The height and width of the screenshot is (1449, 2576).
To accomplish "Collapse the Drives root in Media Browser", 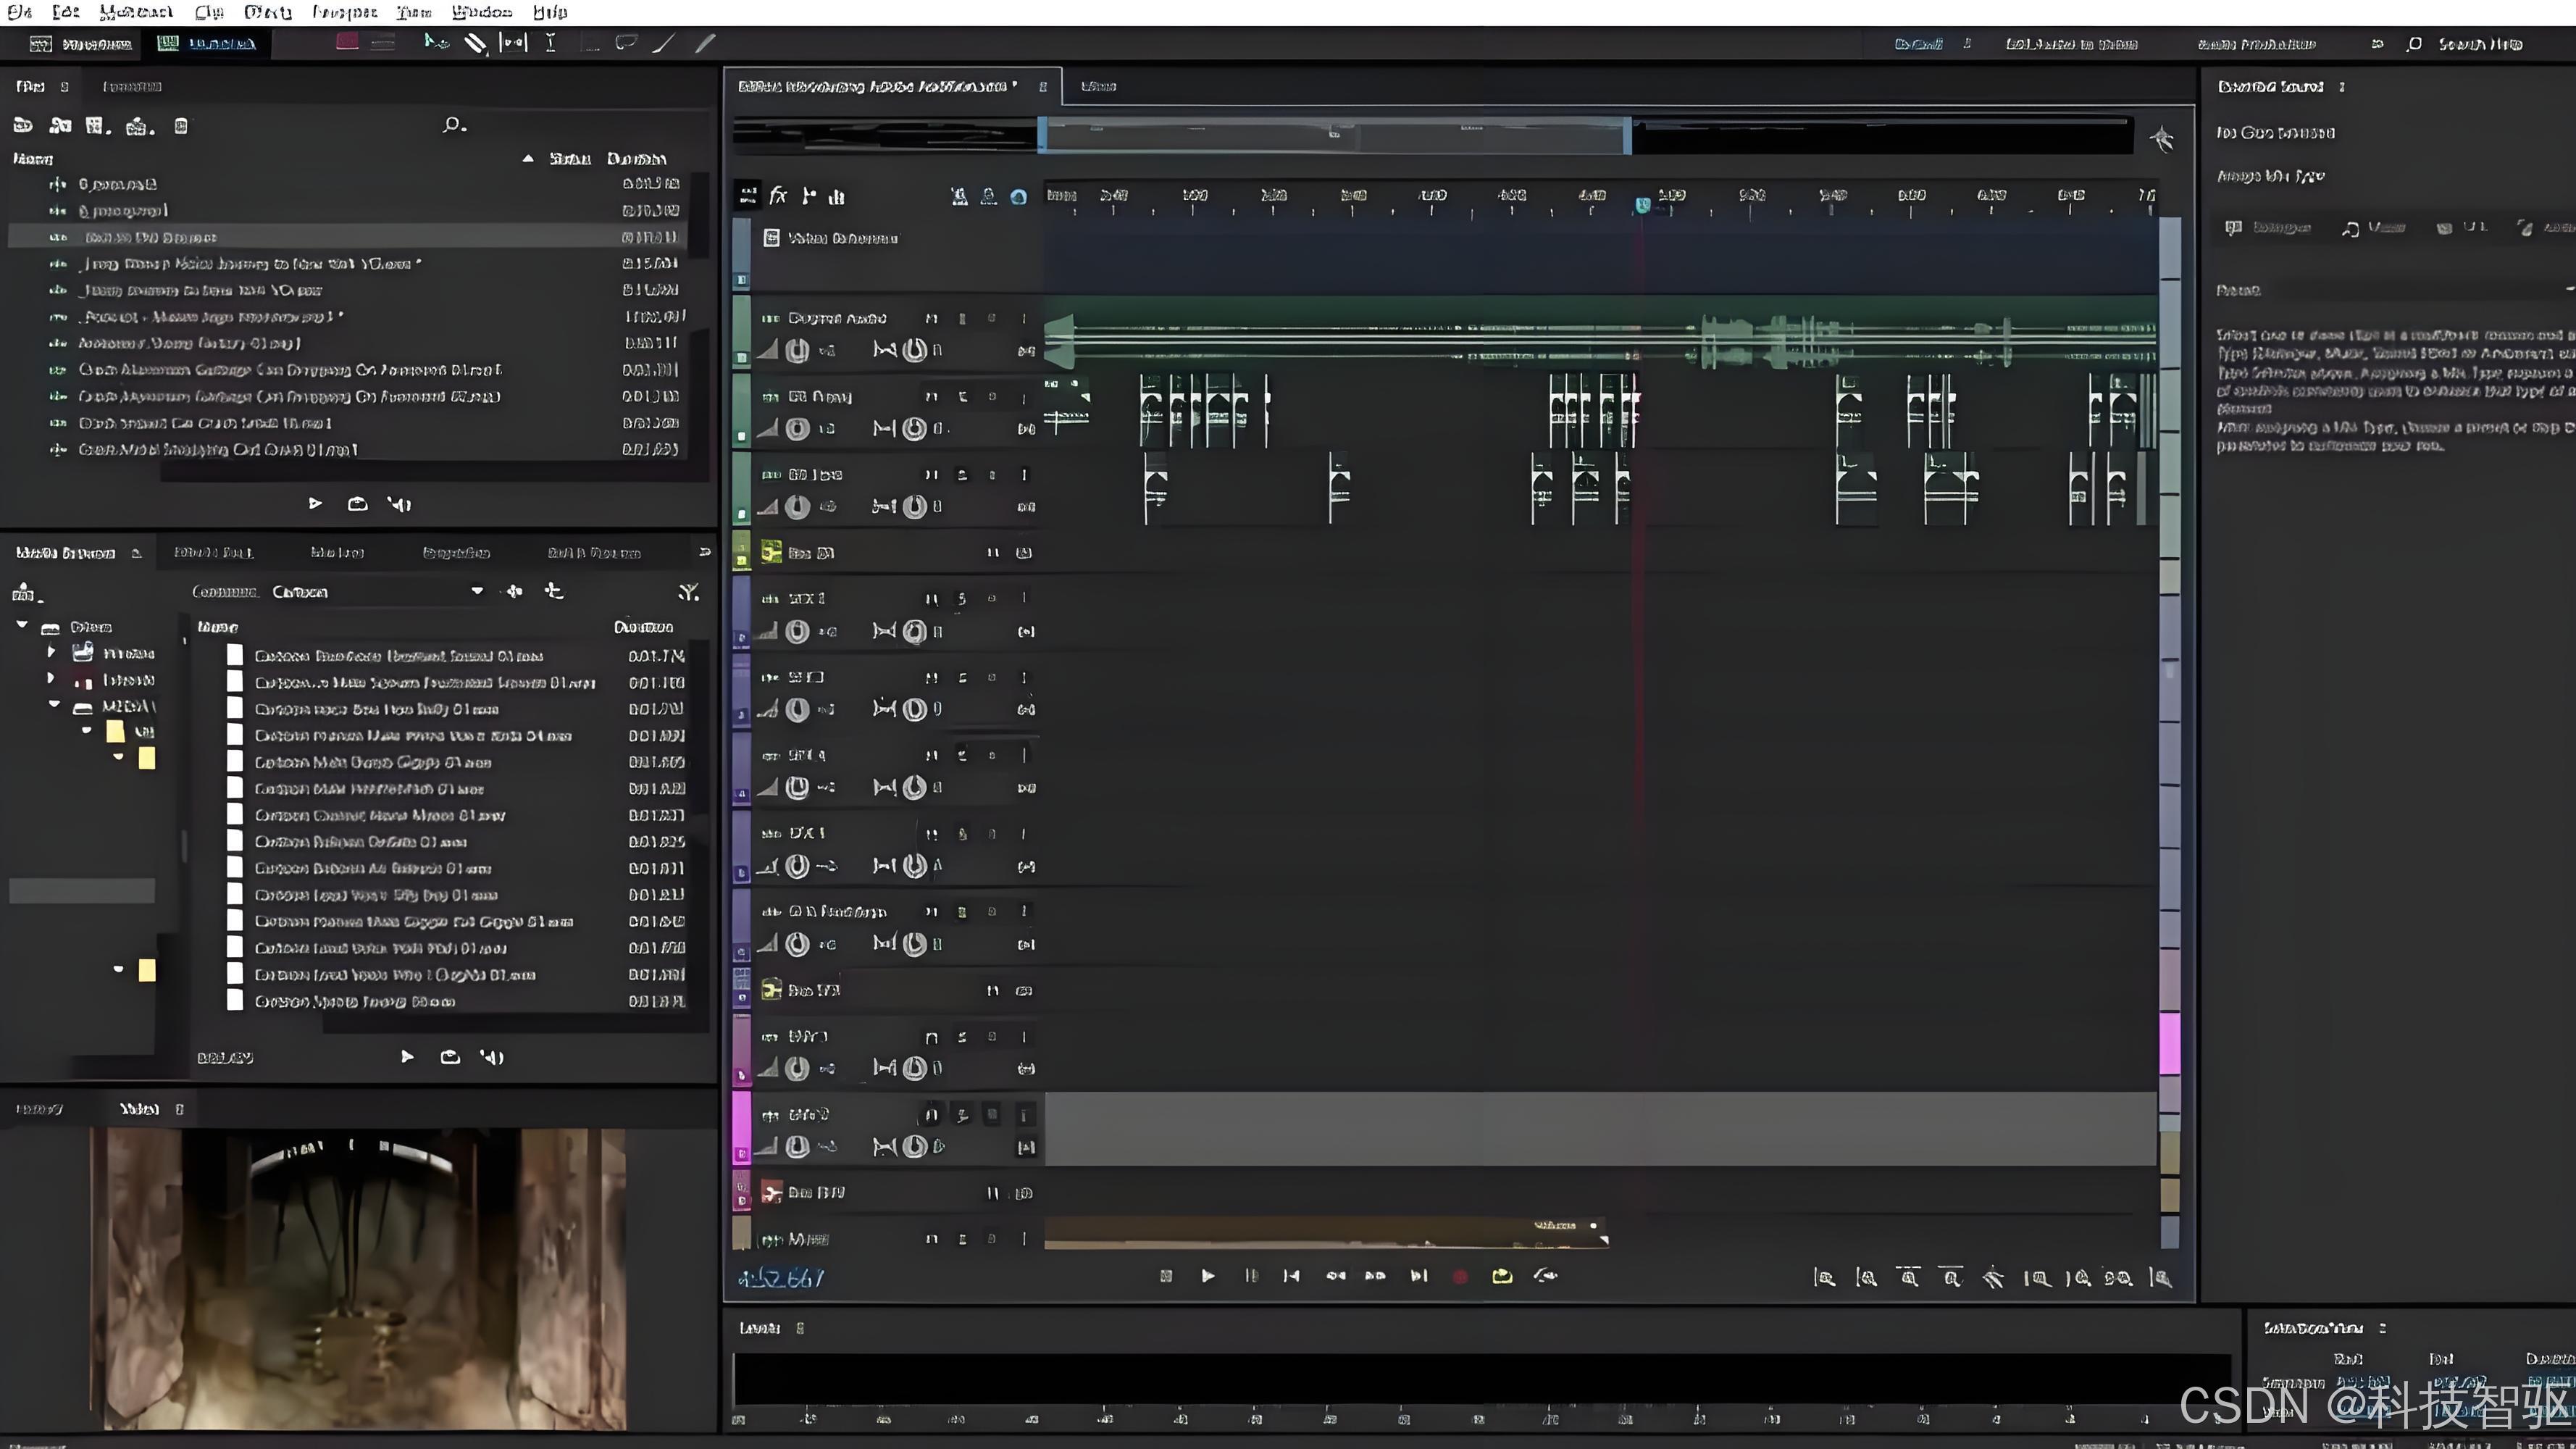I will (x=22, y=625).
